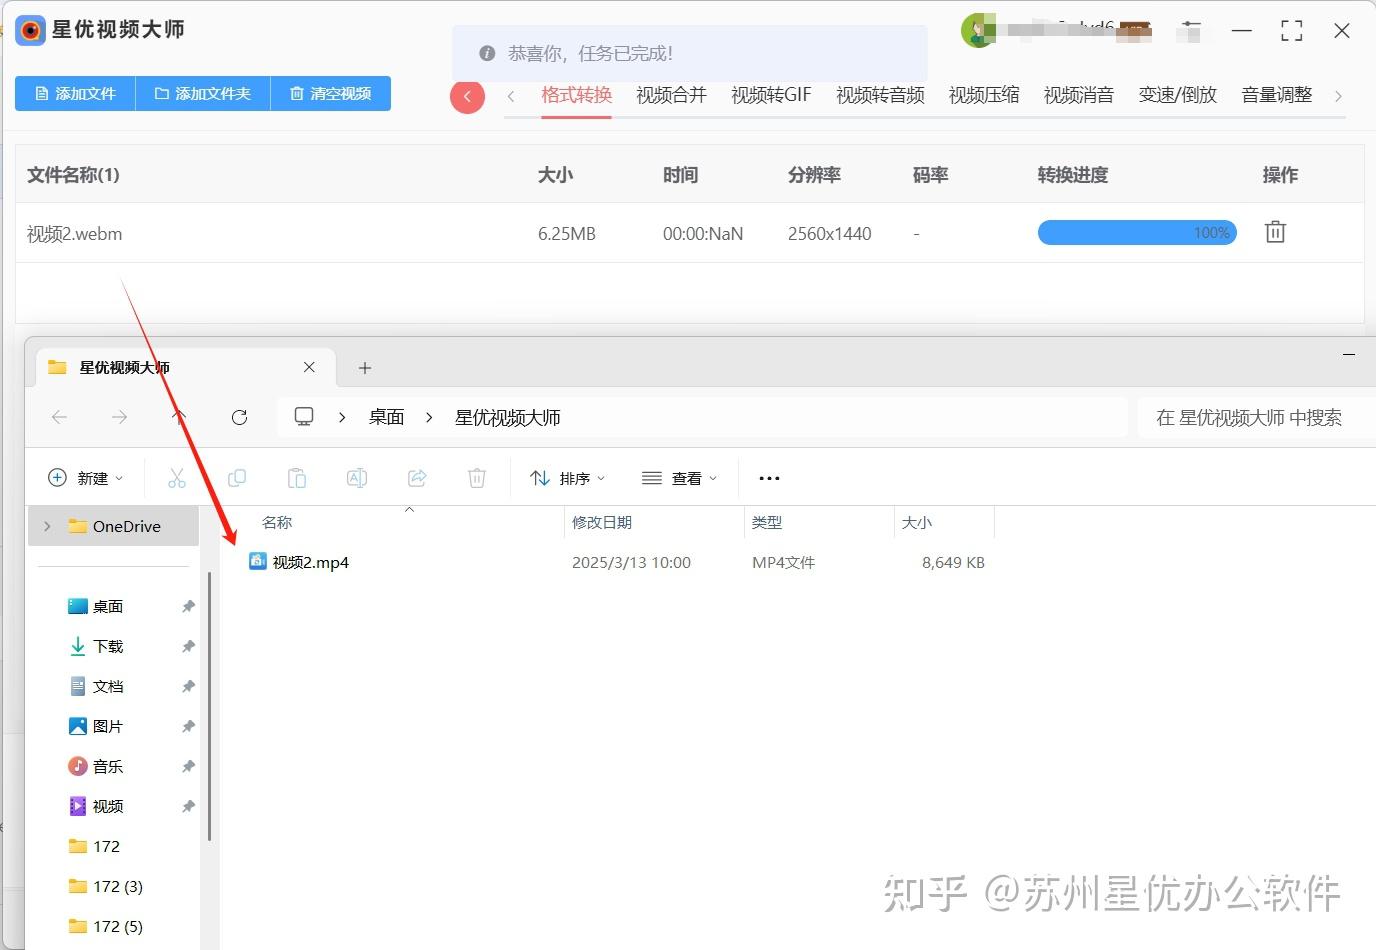Select the Cut icon in the Explorer toolbar
Viewport: 1376px width, 950px height.
[x=177, y=478]
